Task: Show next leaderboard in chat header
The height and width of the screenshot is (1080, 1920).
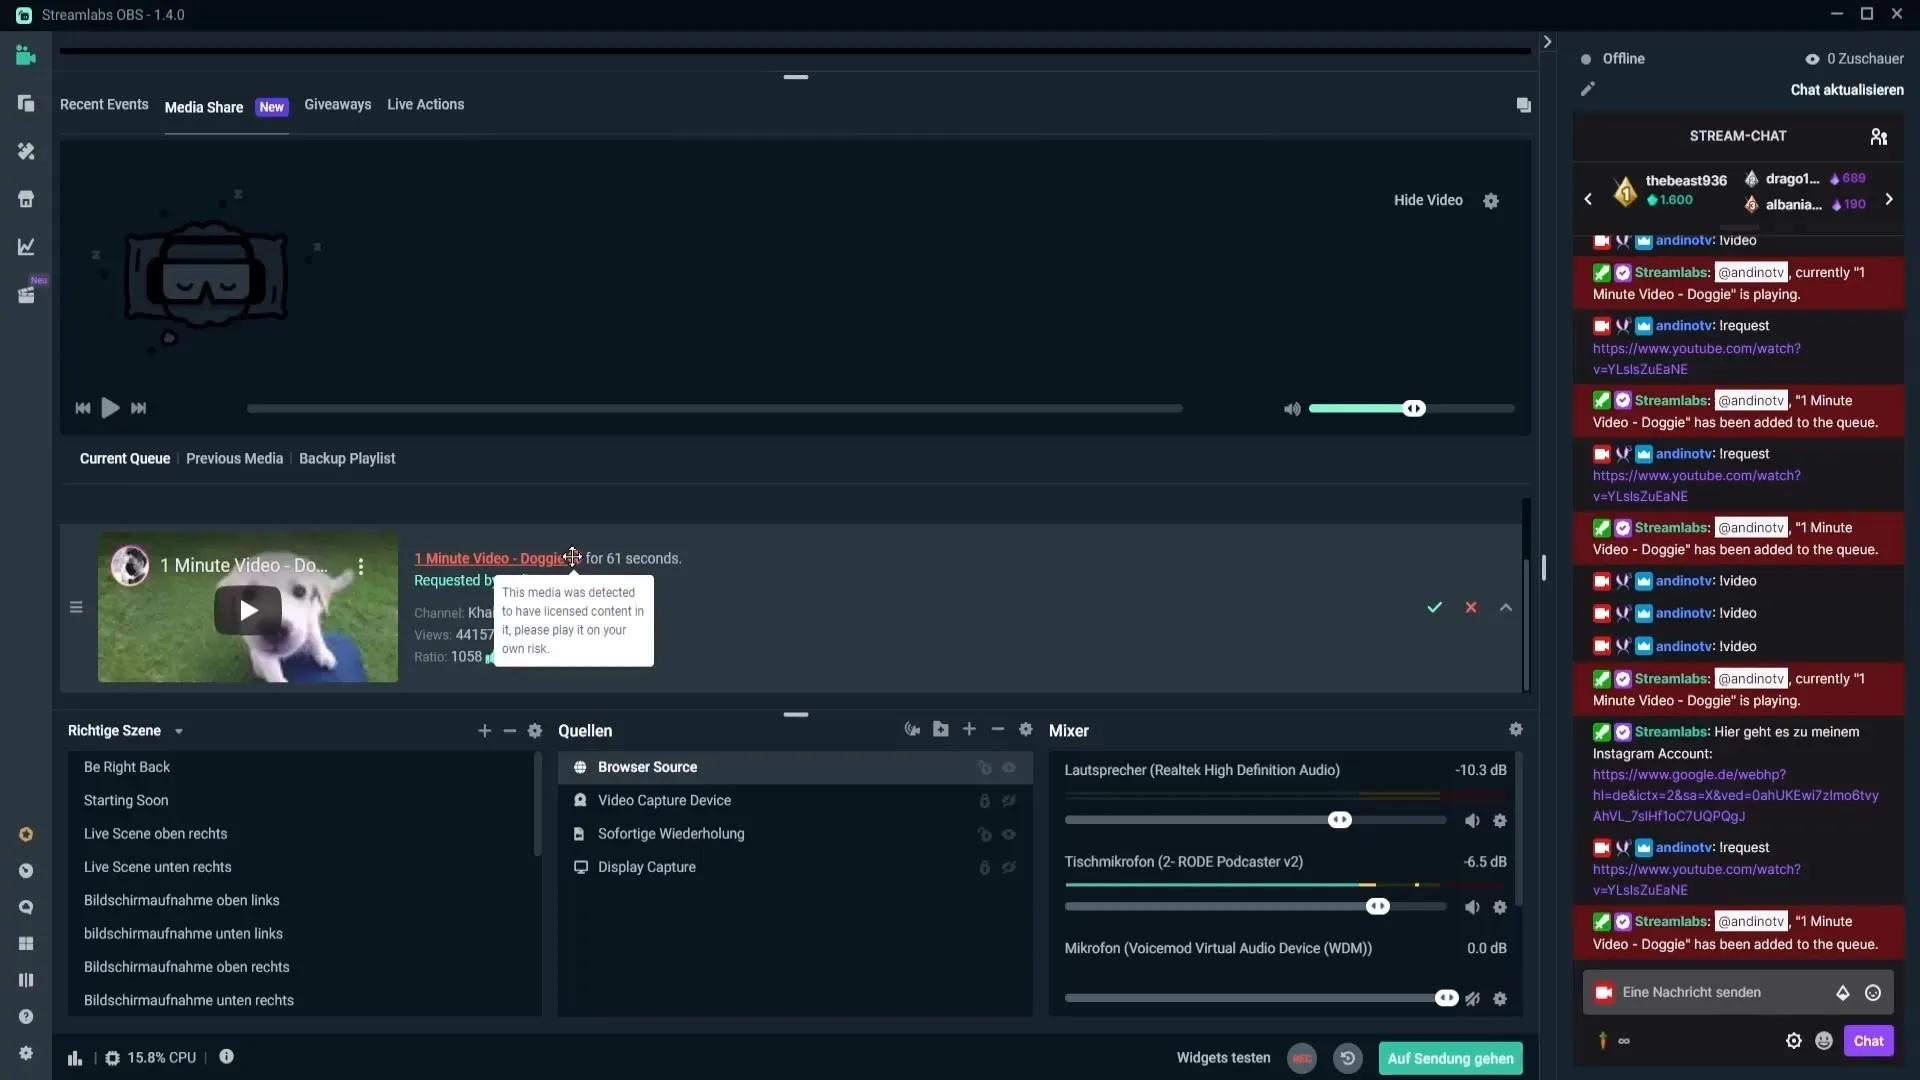Action: pyautogui.click(x=1889, y=200)
